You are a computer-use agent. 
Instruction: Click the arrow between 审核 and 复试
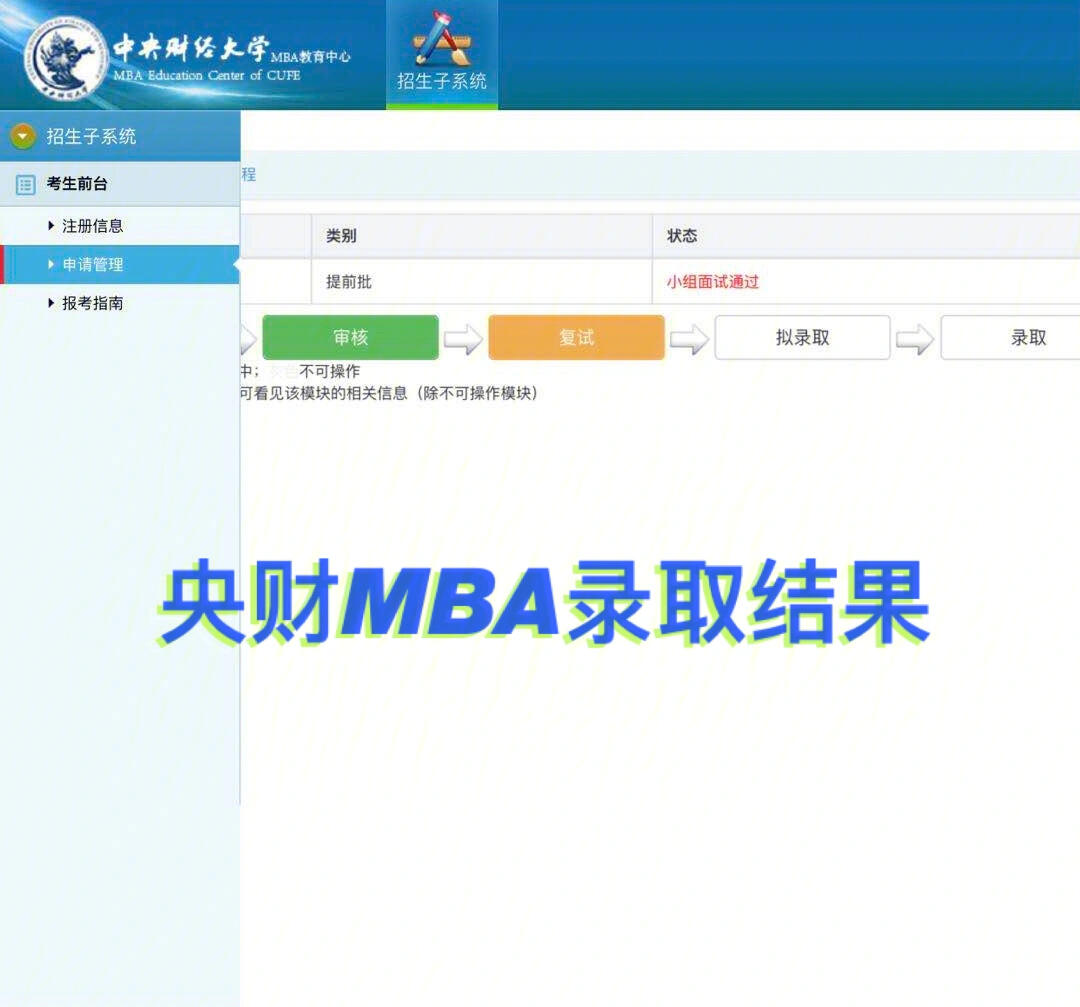464,339
